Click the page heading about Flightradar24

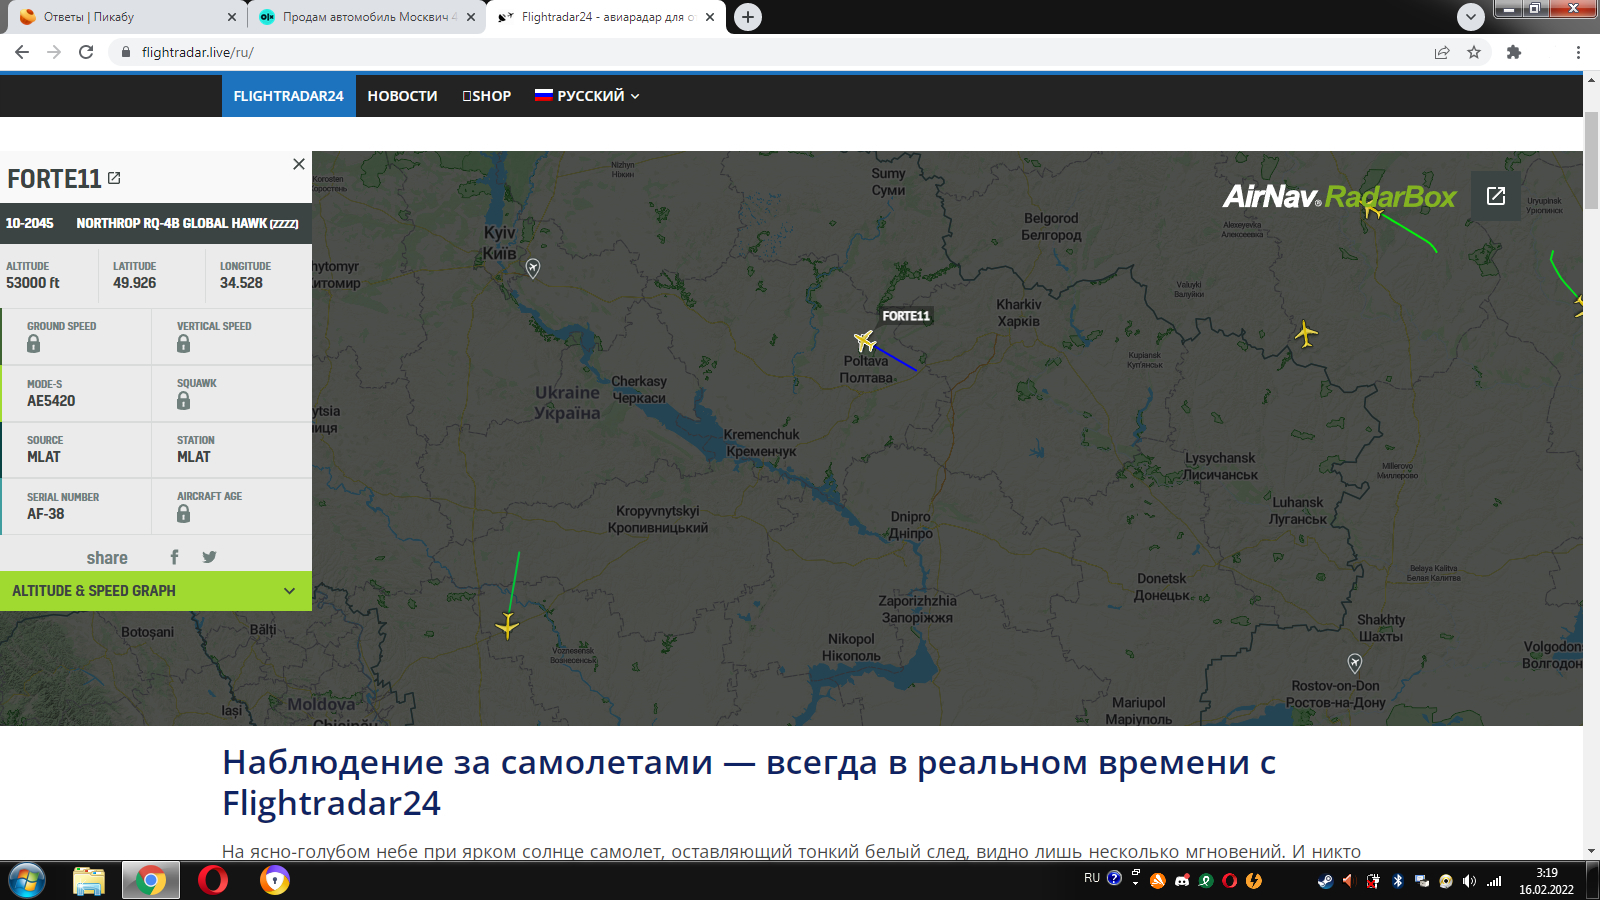(749, 782)
